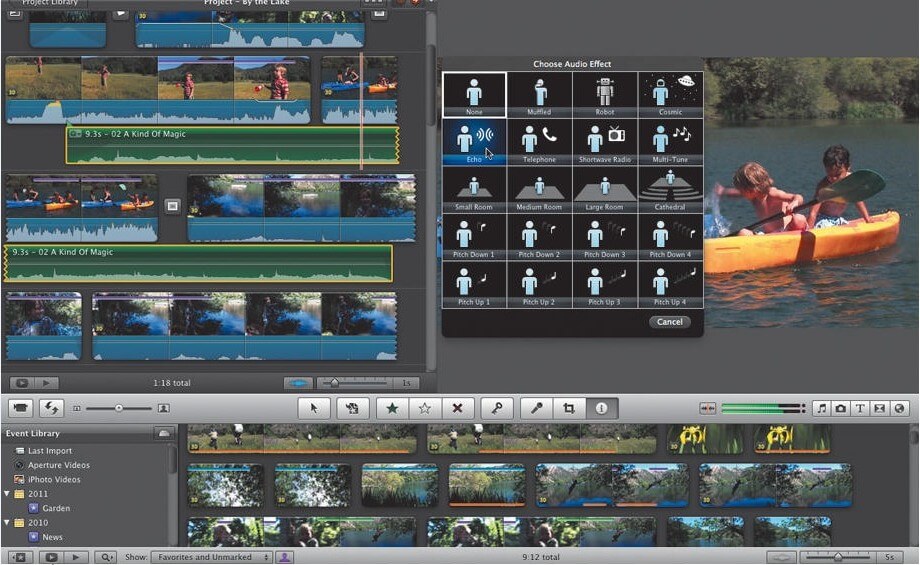Open the photo browser with camera icon
Image resolution: width=920 pixels, height=565 pixels.
tap(841, 408)
